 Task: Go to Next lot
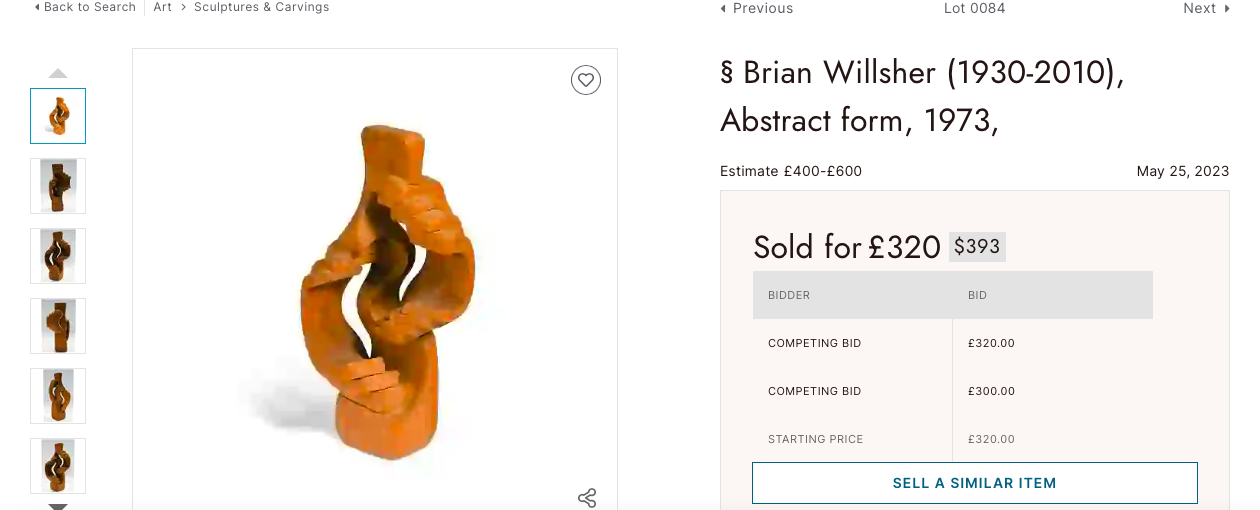1205,8
